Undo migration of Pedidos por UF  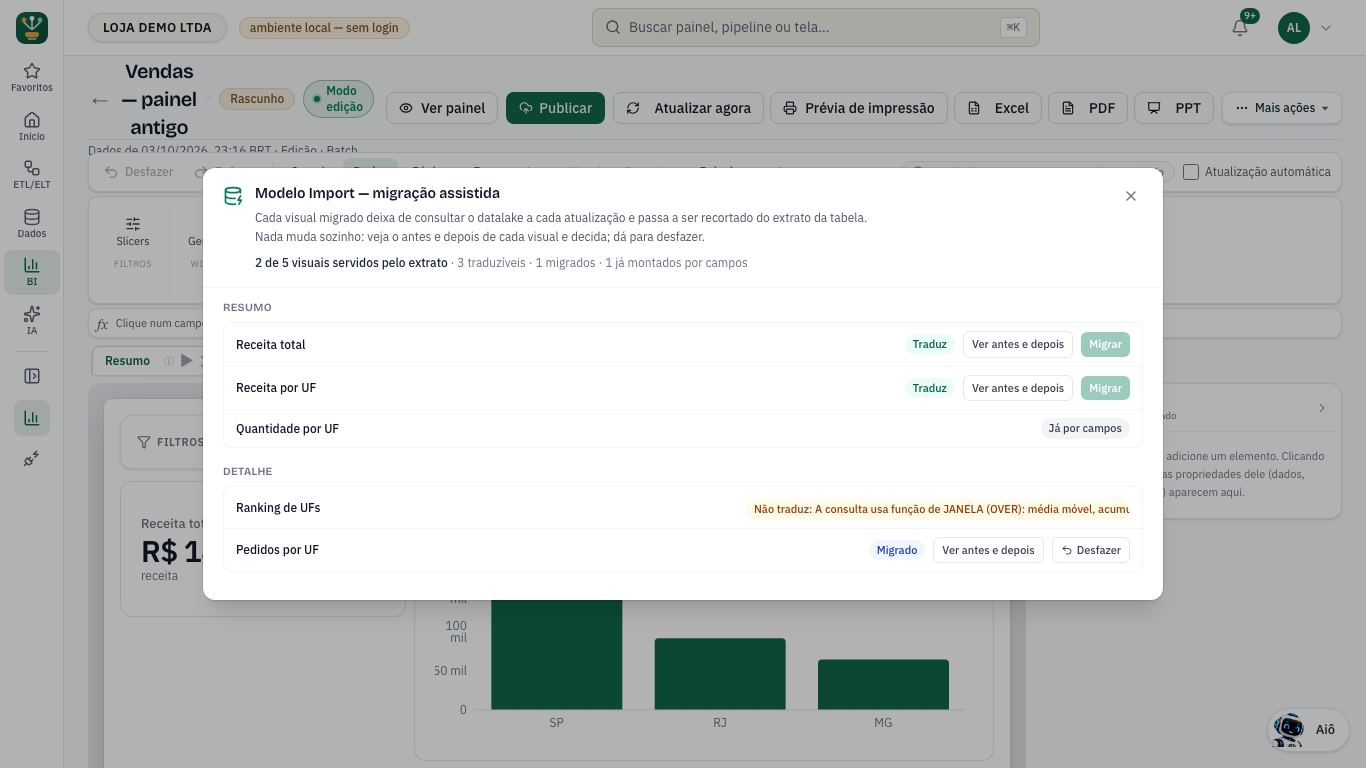[1091, 550]
